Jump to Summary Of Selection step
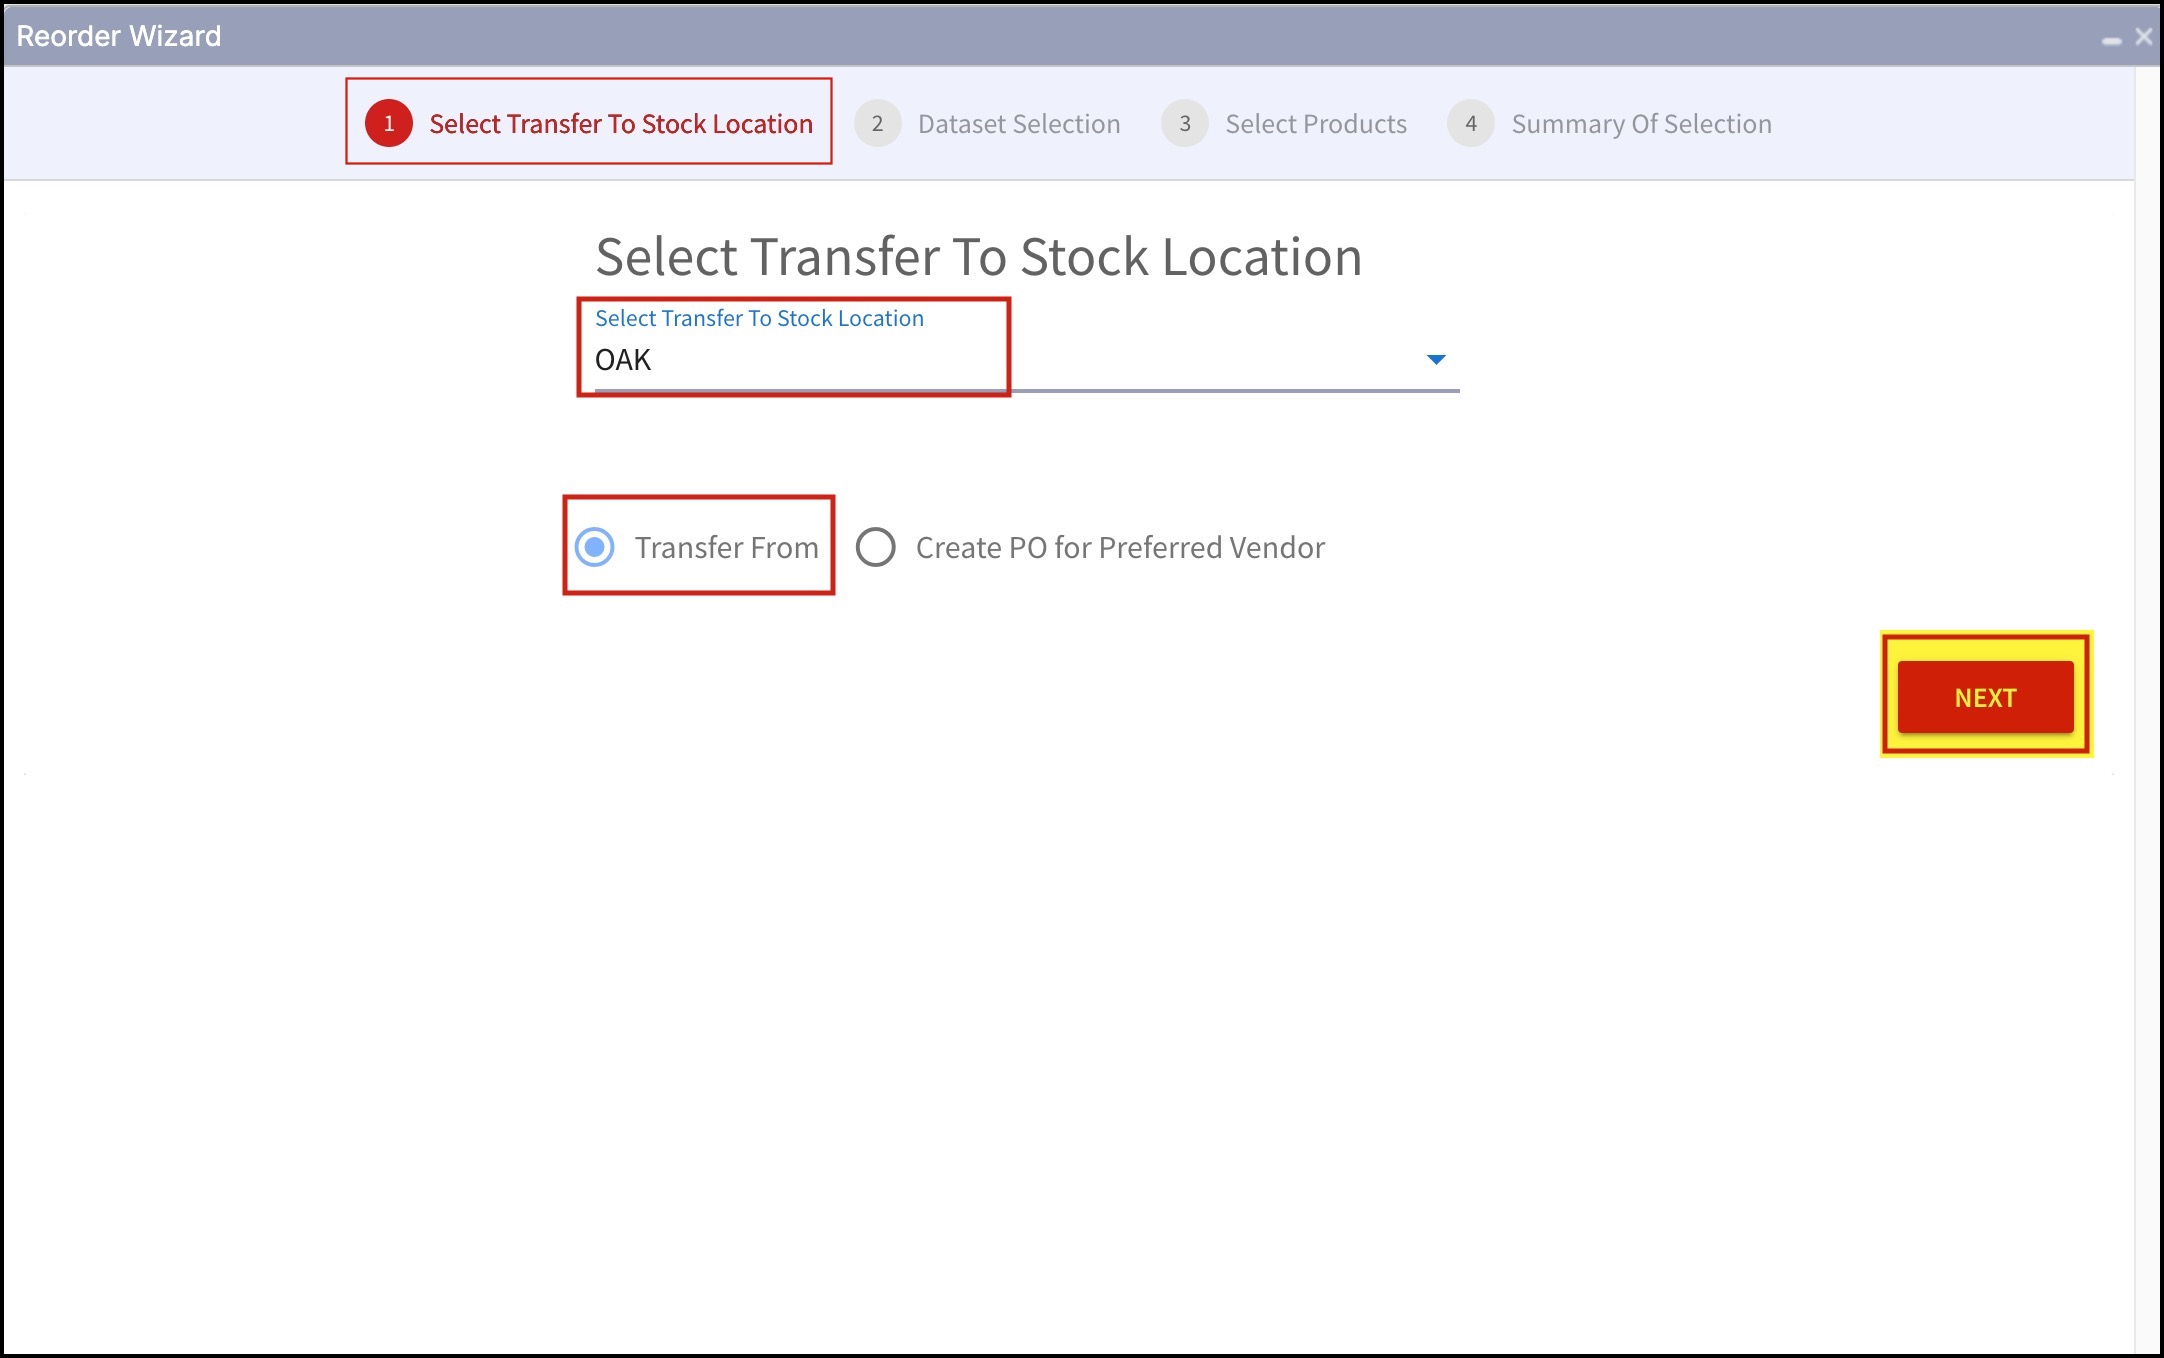The image size is (2164, 1358). pyautogui.click(x=1641, y=124)
